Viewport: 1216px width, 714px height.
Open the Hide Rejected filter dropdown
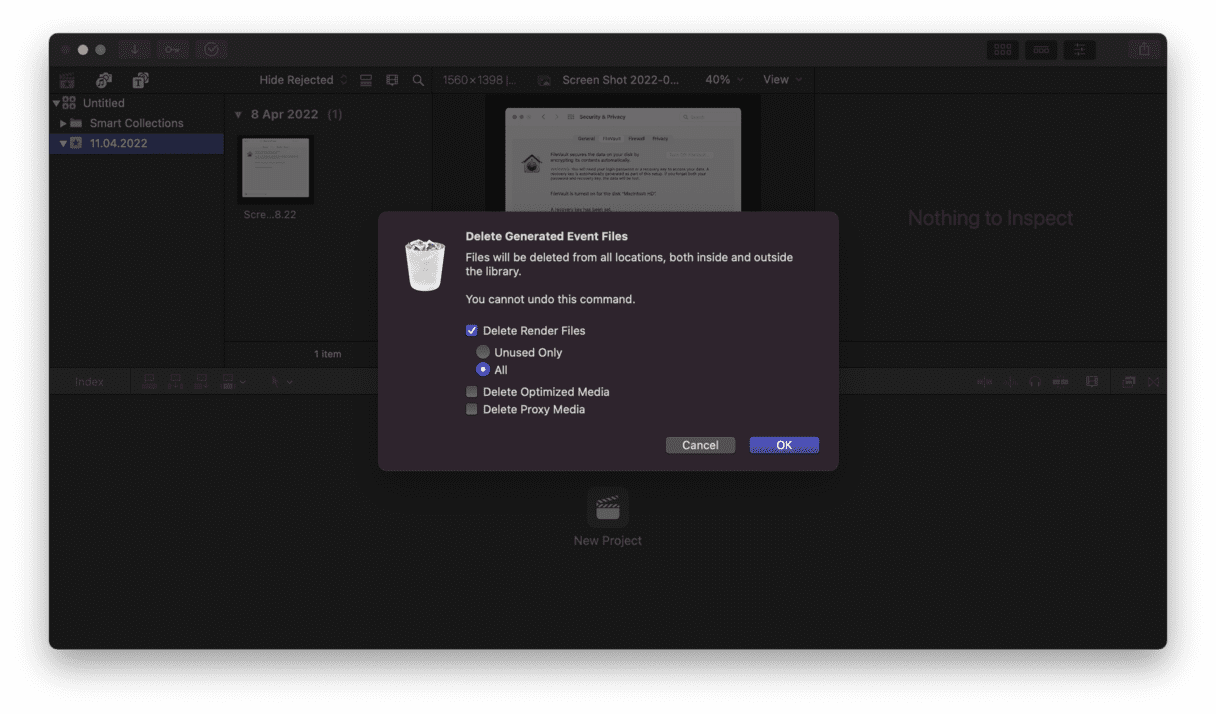(303, 80)
